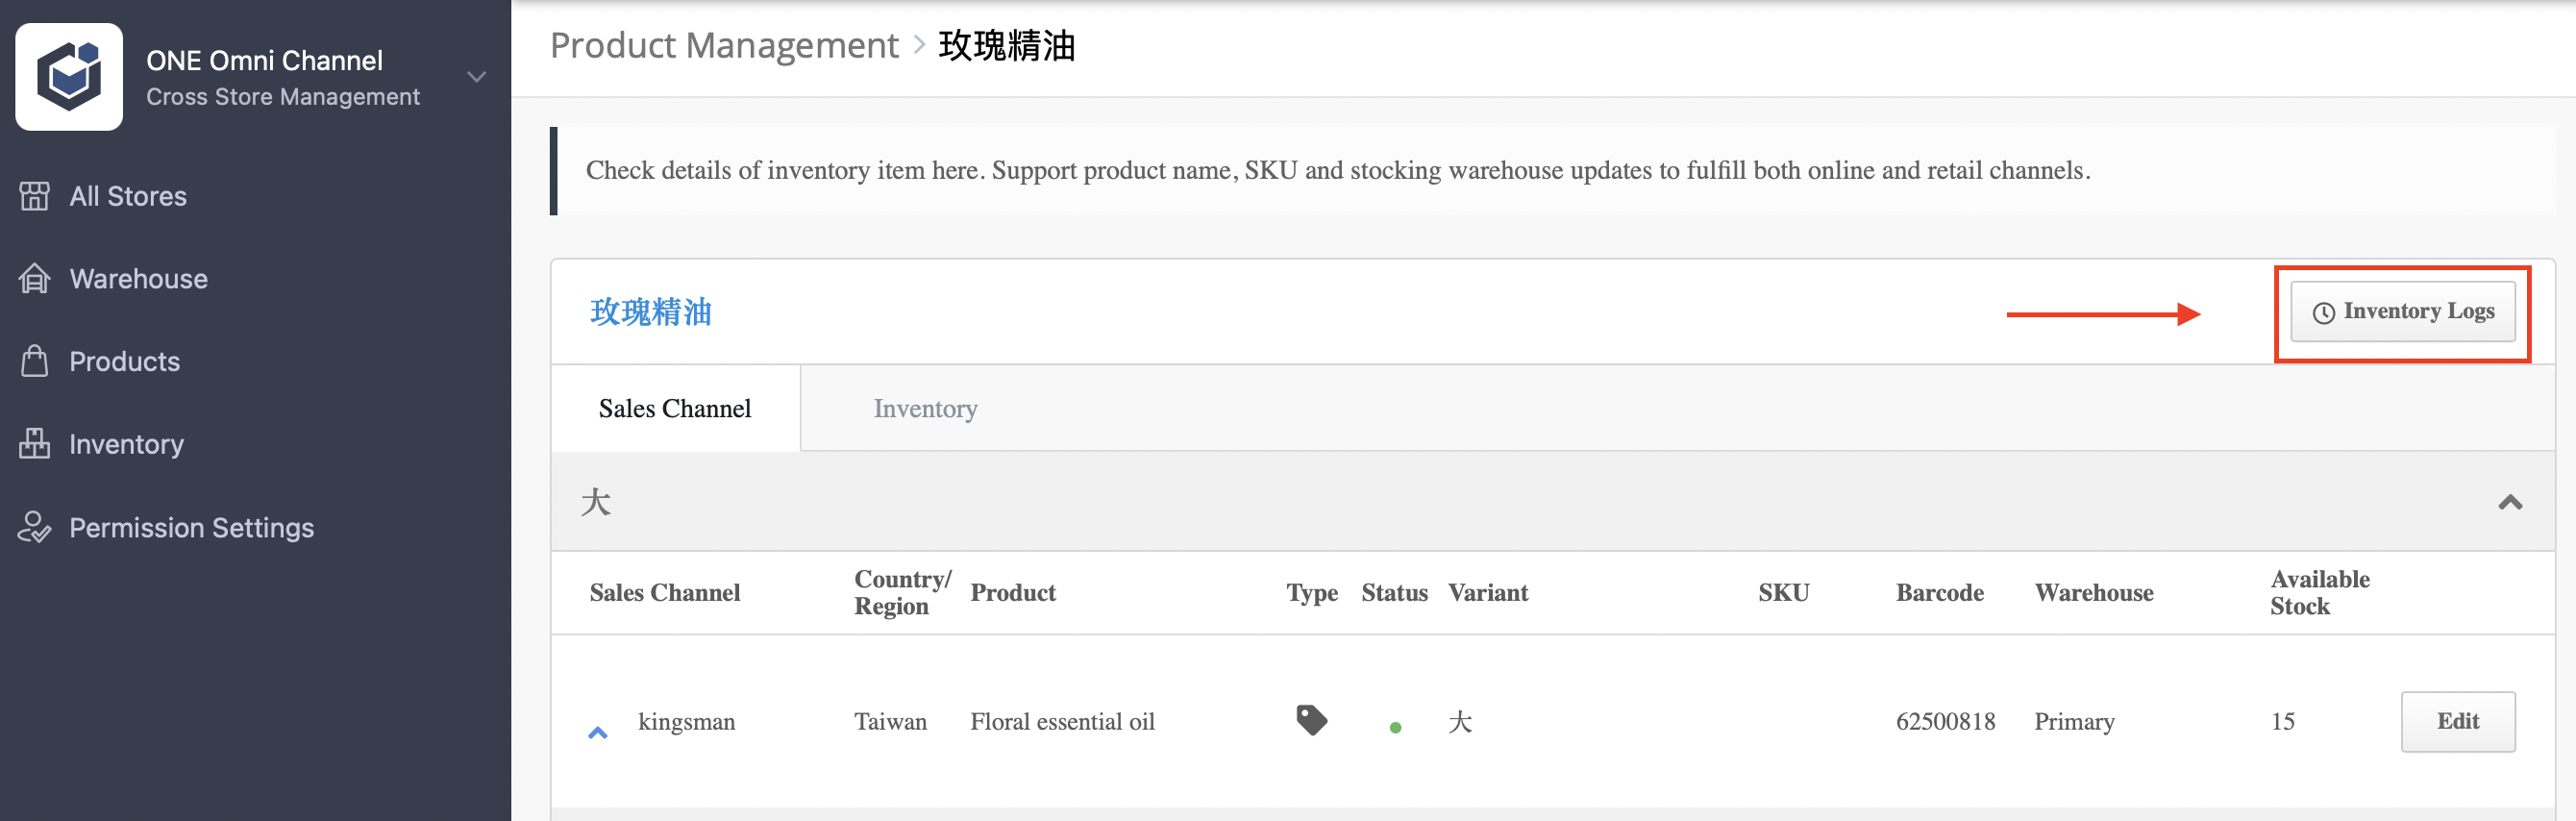Click Edit for the kingsman row
Screen dimensions: 2576x821
[2457, 721]
